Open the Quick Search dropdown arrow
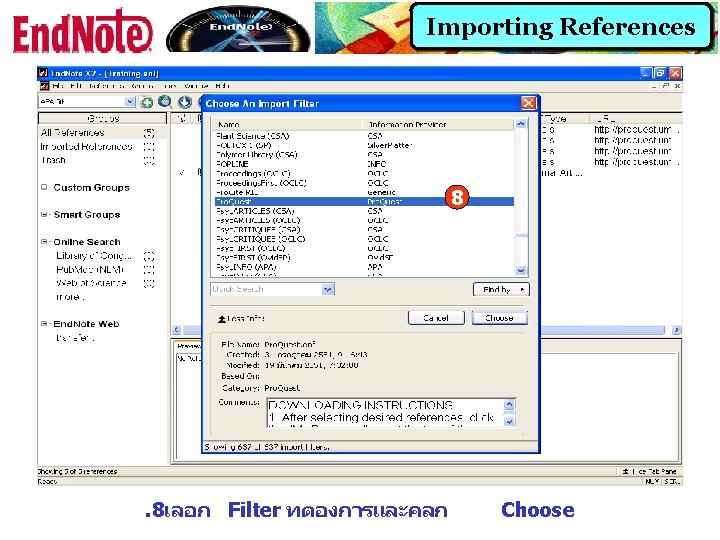 point(328,289)
